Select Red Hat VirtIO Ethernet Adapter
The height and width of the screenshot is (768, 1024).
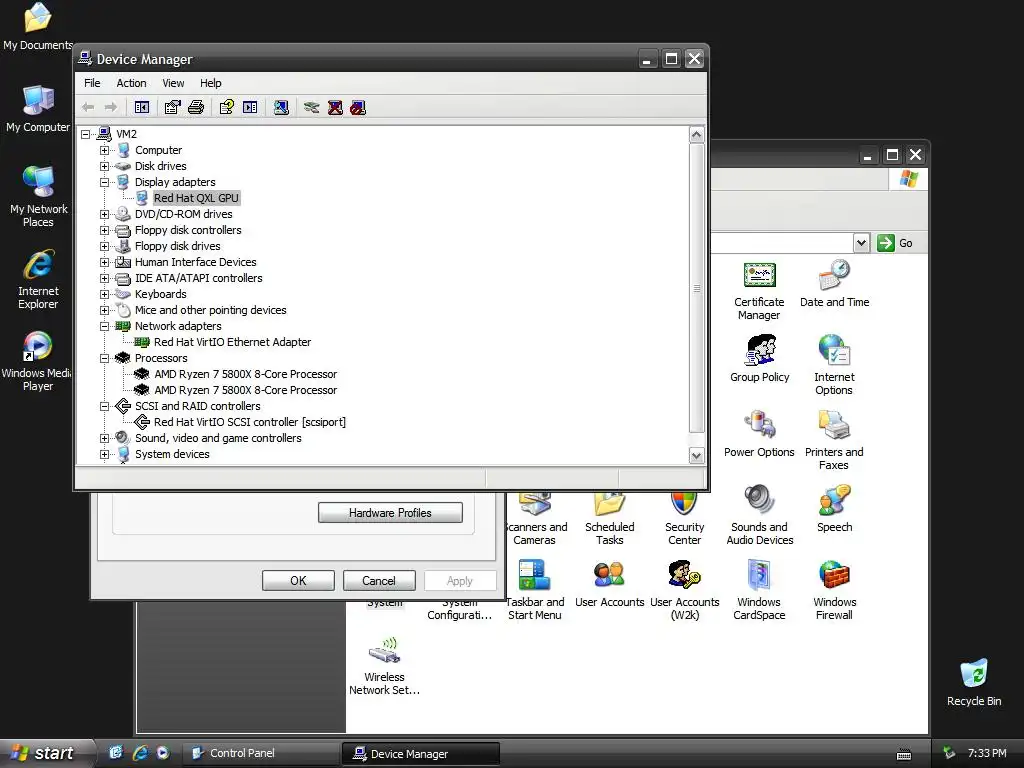click(x=232, y=342)
